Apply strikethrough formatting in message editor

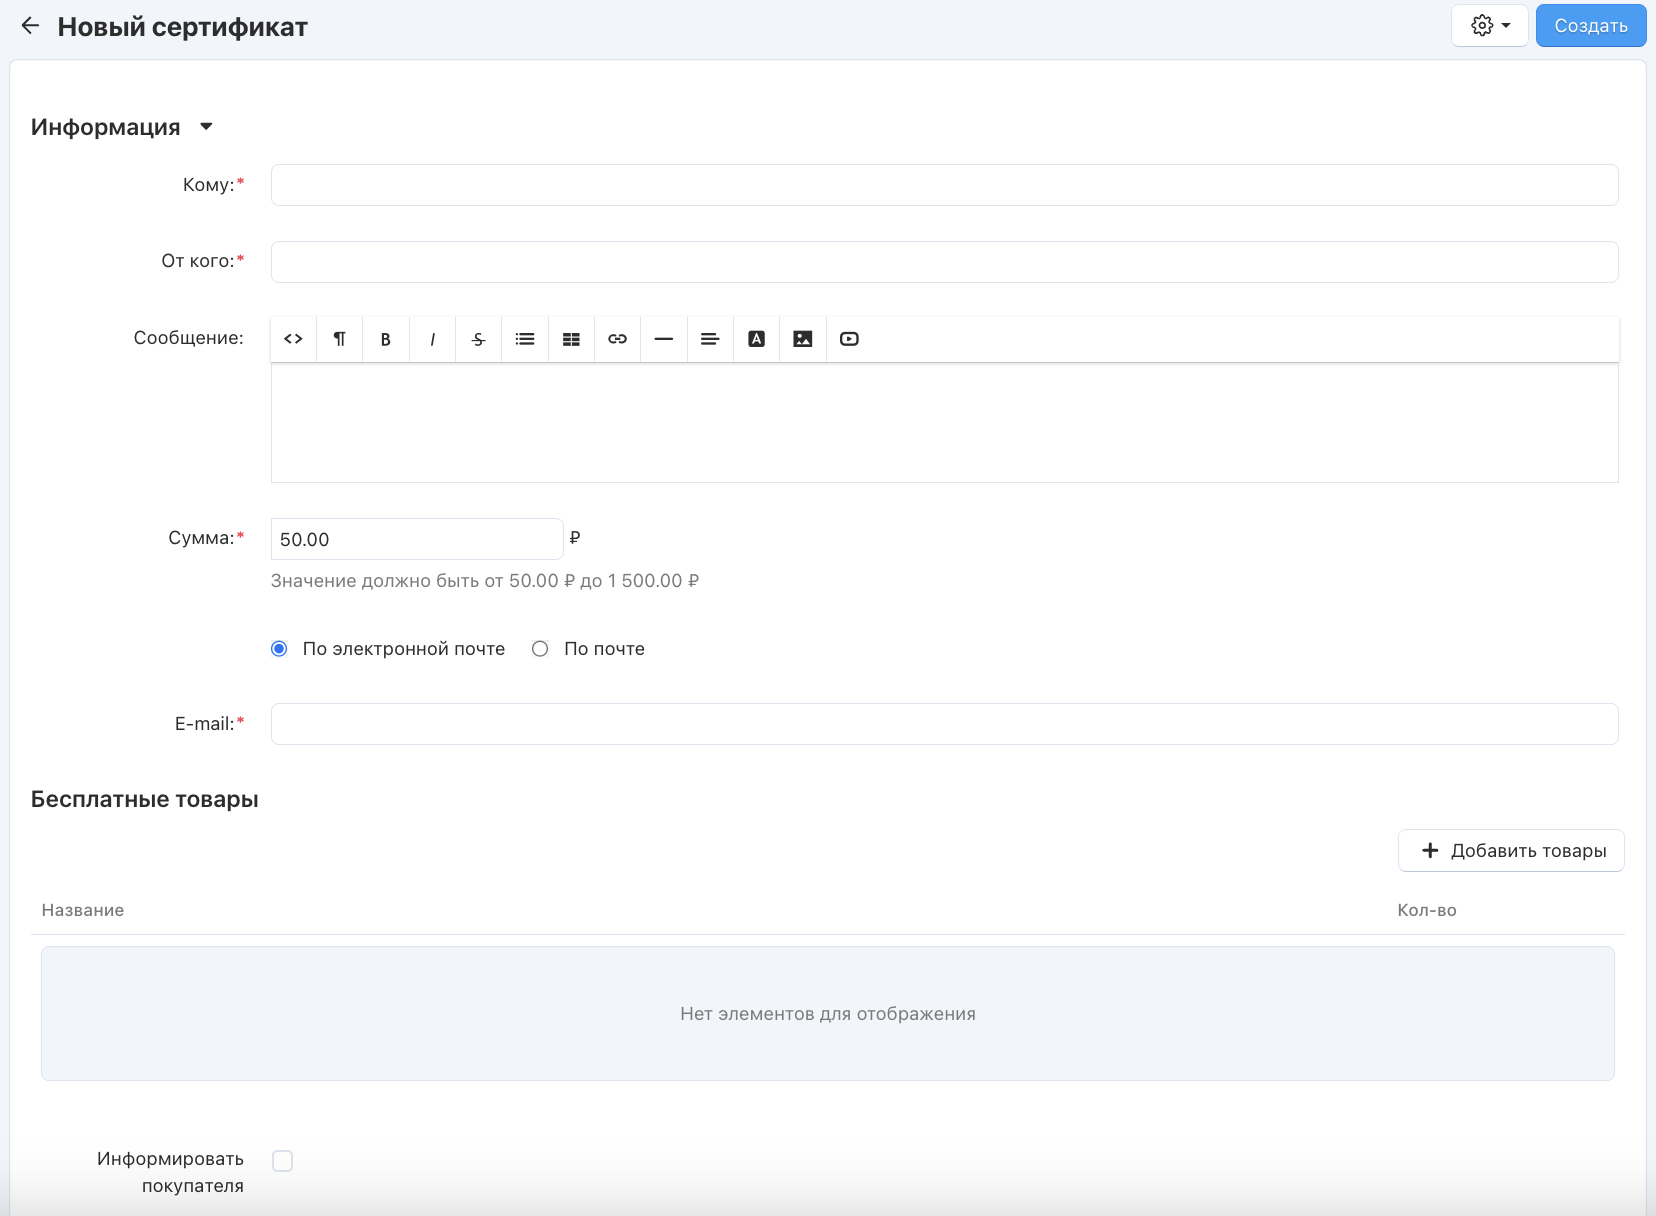(479, 339)
